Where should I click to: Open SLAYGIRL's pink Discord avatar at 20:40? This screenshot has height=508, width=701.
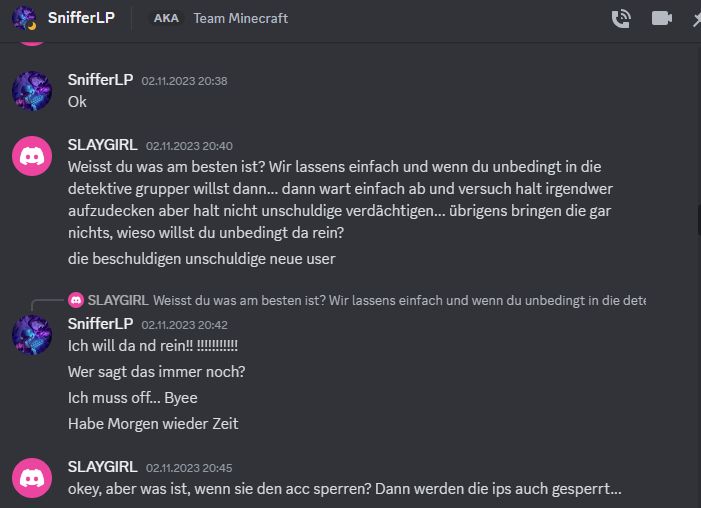(32, 156)
